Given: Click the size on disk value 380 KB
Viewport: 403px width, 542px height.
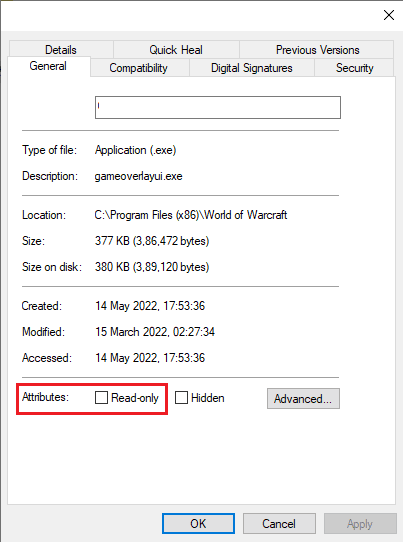Looking at the screenshot, I should 152,267.
